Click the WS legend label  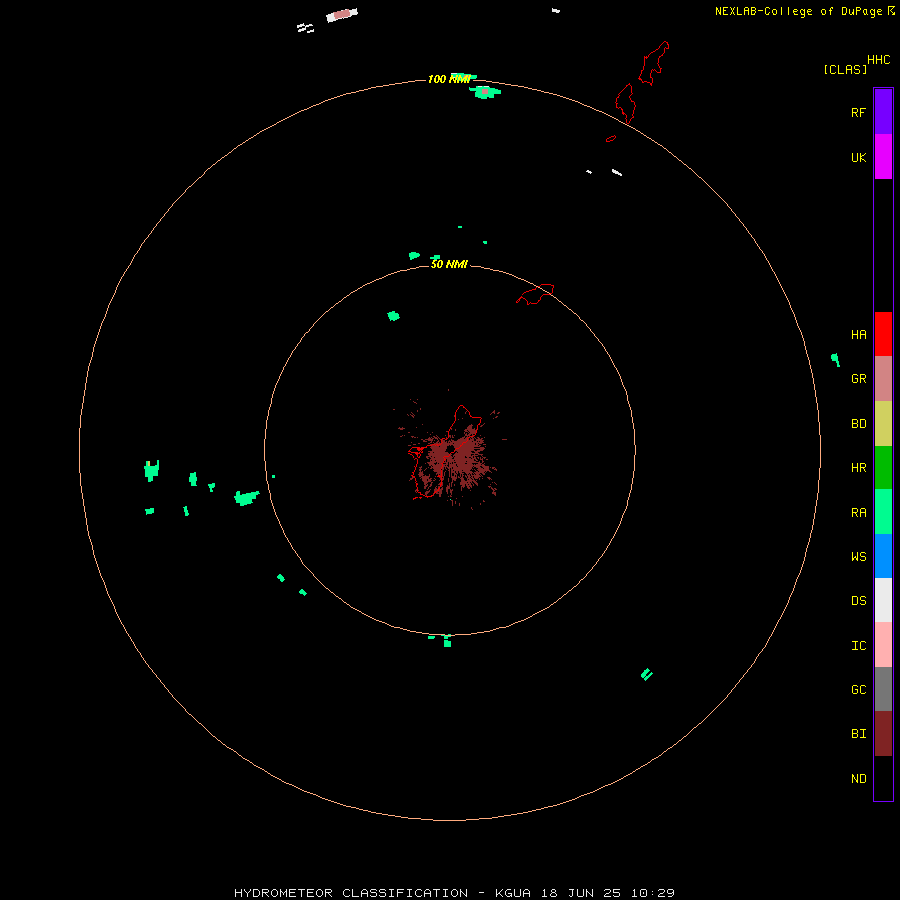[859, 557]
